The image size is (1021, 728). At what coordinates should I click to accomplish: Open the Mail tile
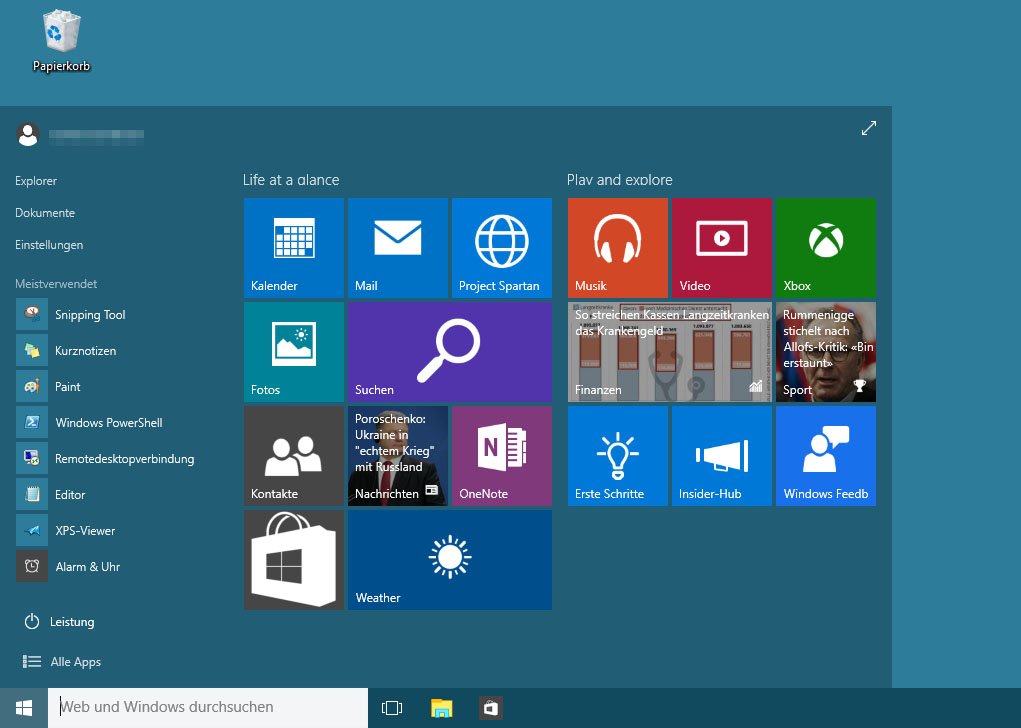pyautogui.click(x=398, y=248)
